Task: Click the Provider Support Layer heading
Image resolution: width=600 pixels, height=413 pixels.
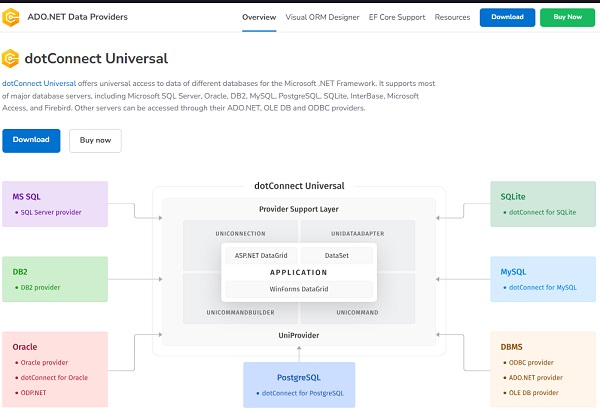Action: coord(299,209)
